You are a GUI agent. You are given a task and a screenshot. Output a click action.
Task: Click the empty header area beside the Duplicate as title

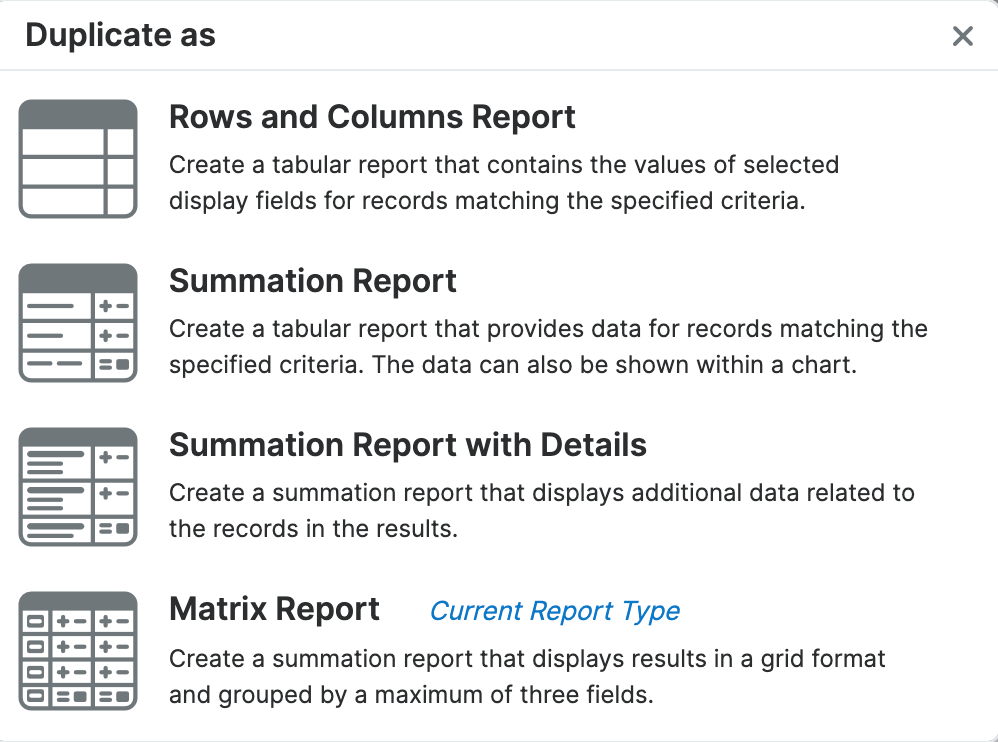tap(580, 37)
